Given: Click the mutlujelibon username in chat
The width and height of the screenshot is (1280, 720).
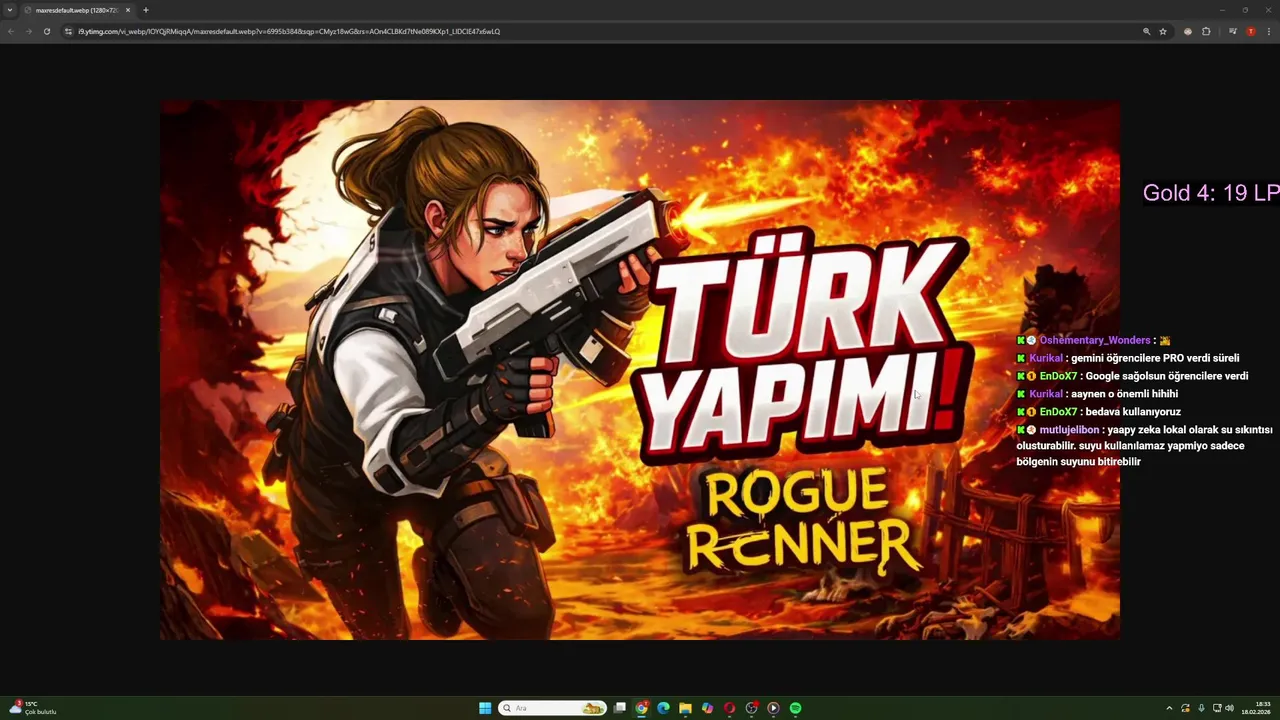Looking at the screenshot, I should pos(1070,430).
